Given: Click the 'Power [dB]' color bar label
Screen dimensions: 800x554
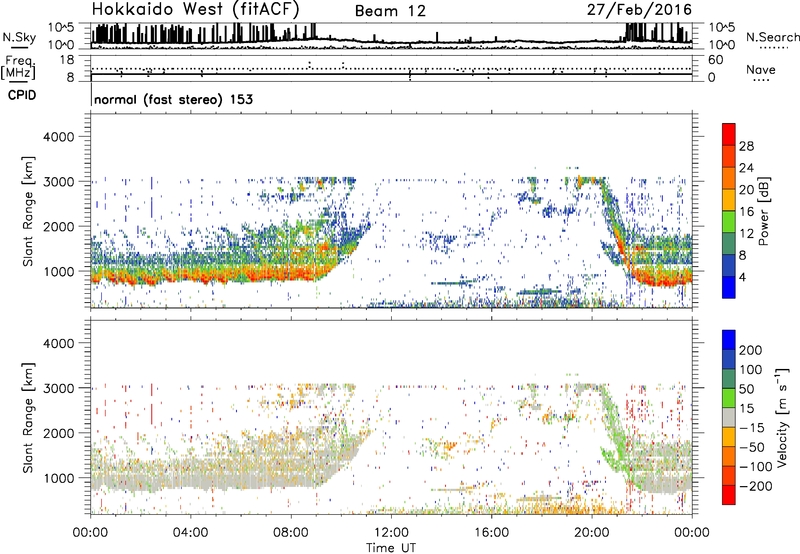Looking at the screenshot, I should tap(763, 211).
